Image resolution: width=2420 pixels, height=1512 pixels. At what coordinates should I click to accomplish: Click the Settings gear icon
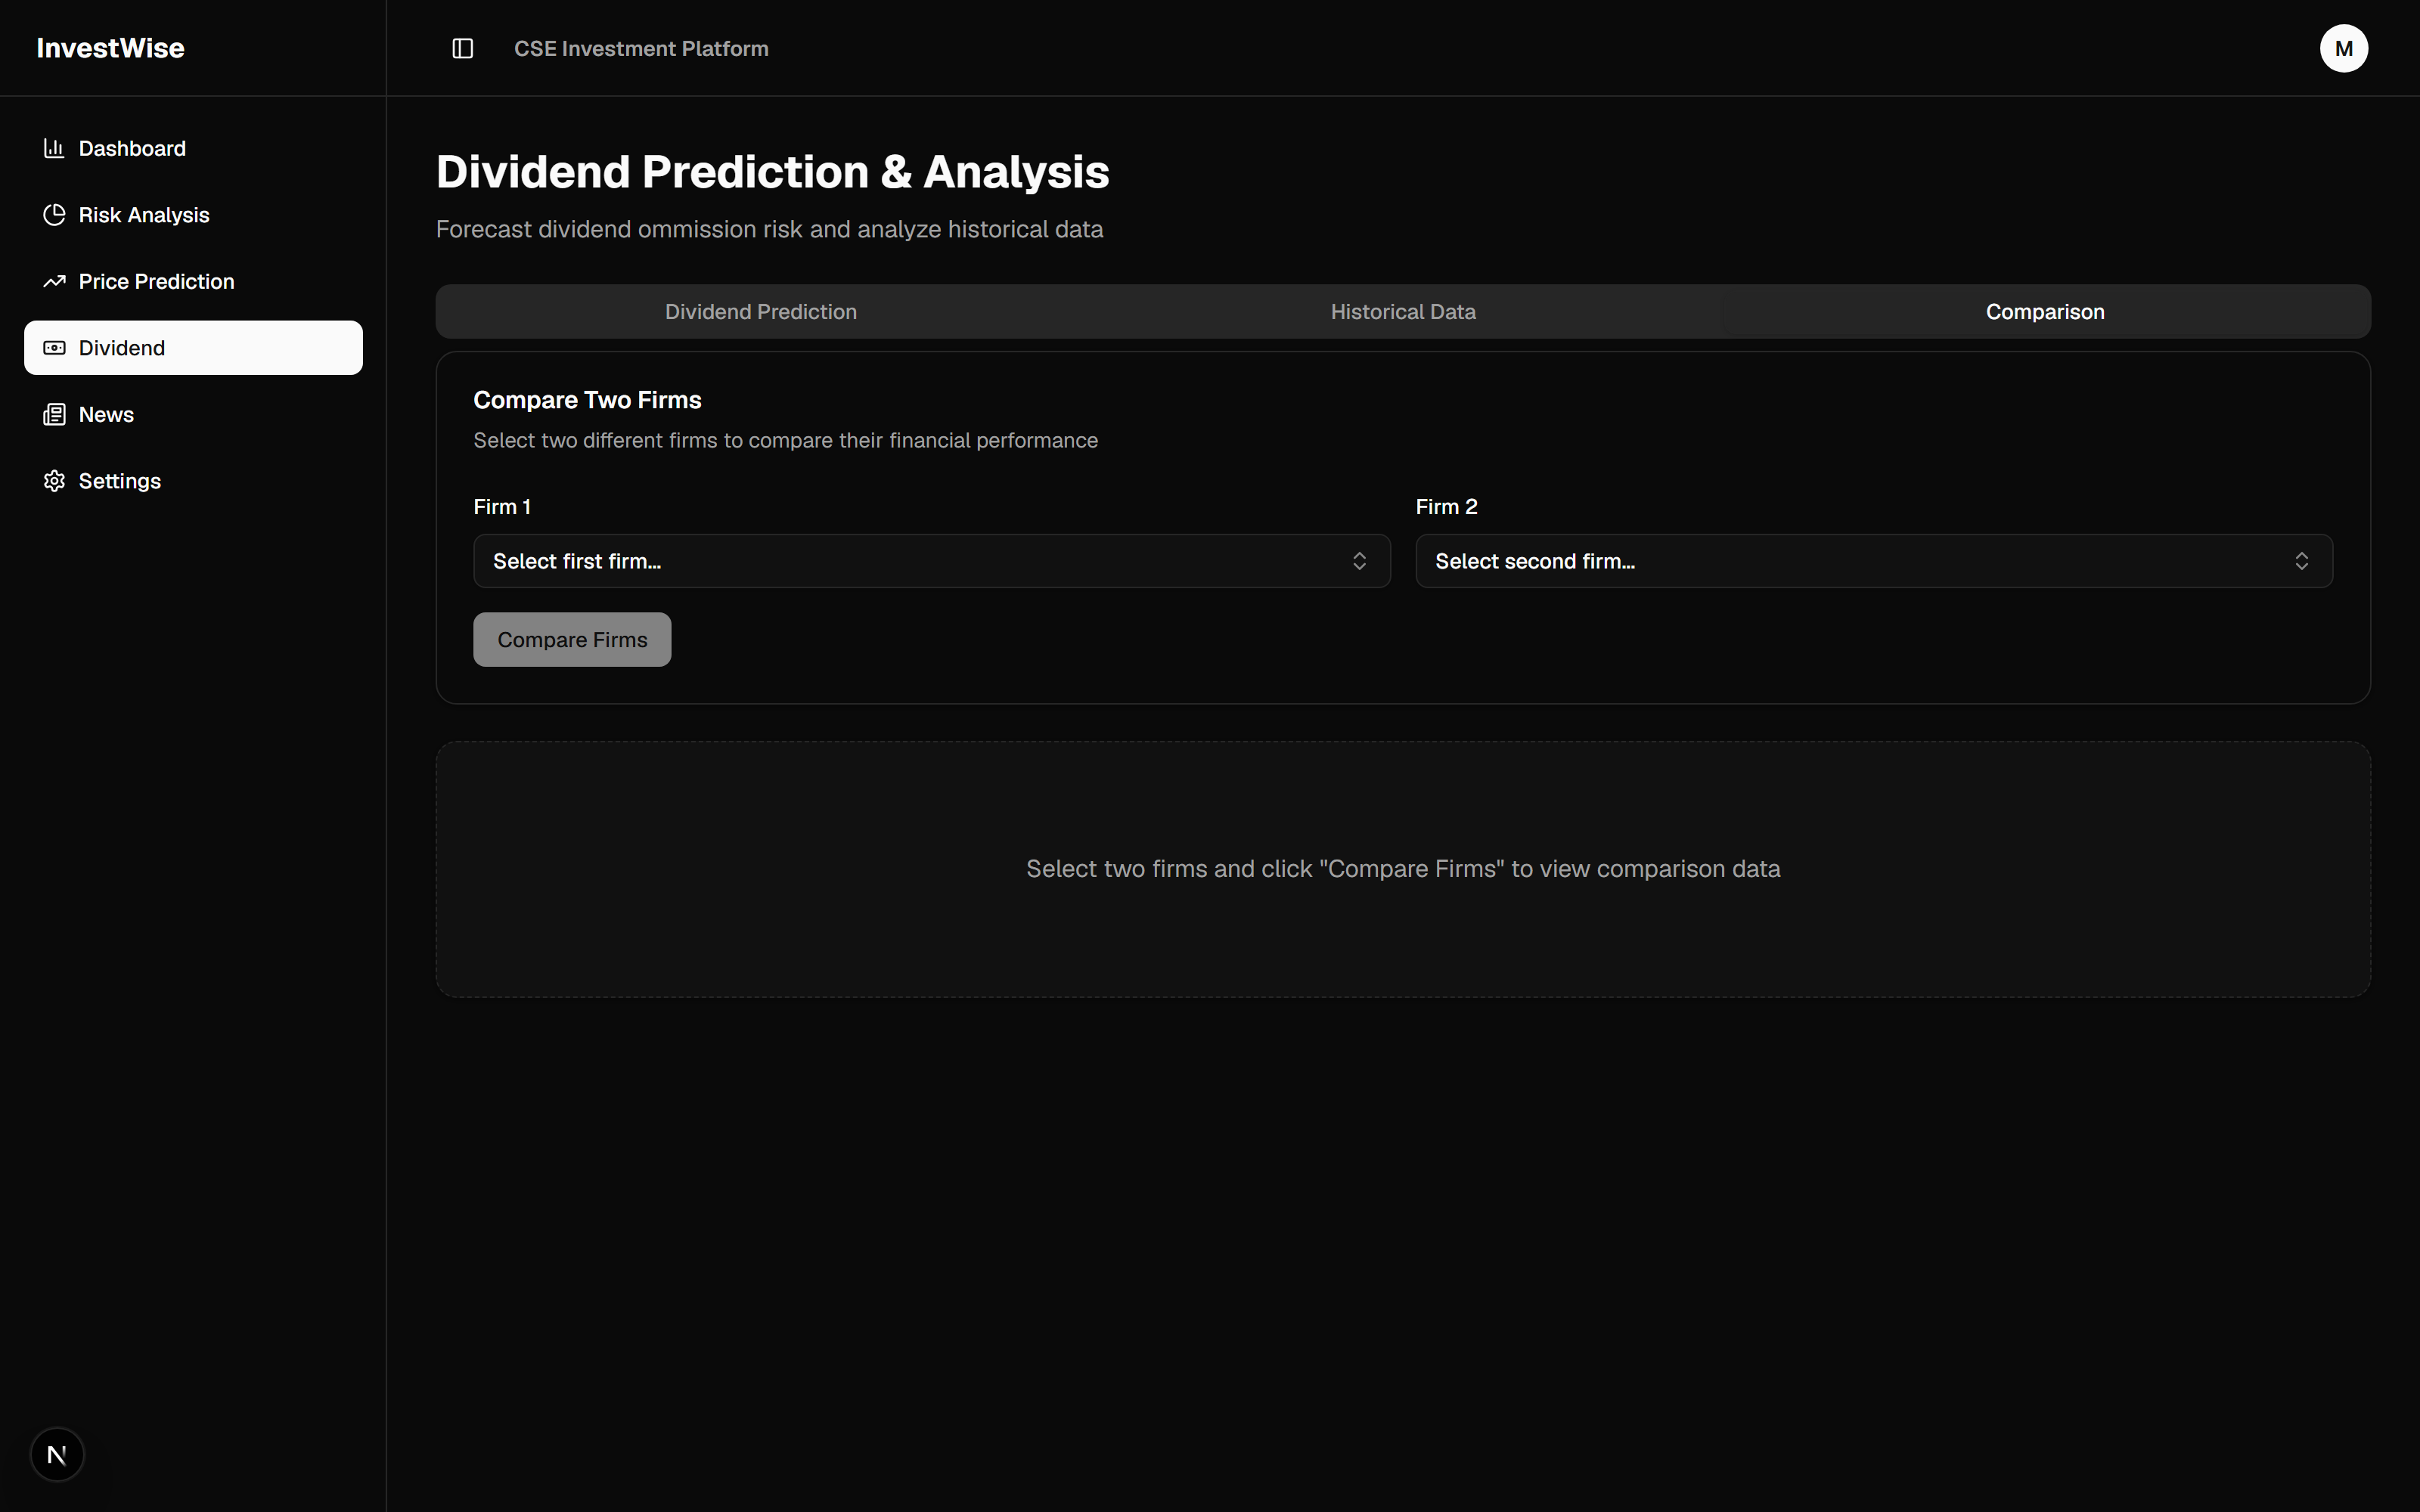coord(54,481)
